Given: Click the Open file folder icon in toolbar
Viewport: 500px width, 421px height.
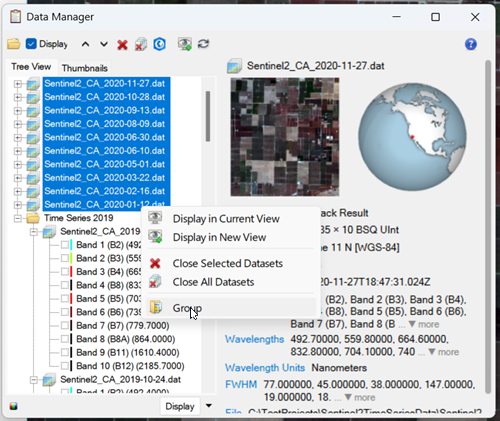Looking at the screenshot, I should pos(14,44).
